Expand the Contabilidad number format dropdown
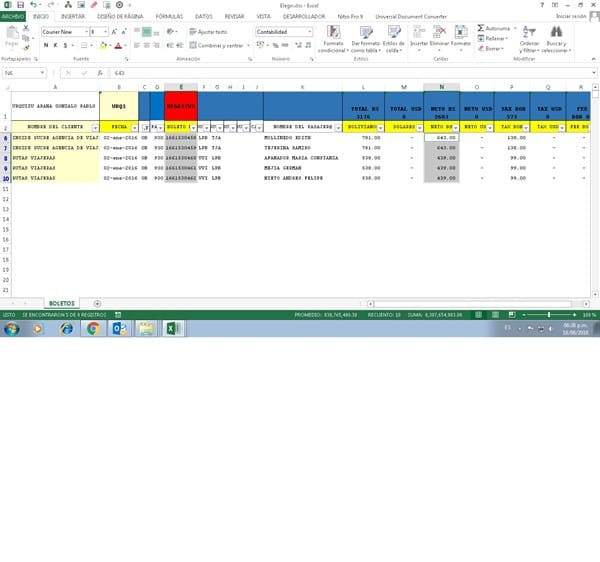 [310, 32]
